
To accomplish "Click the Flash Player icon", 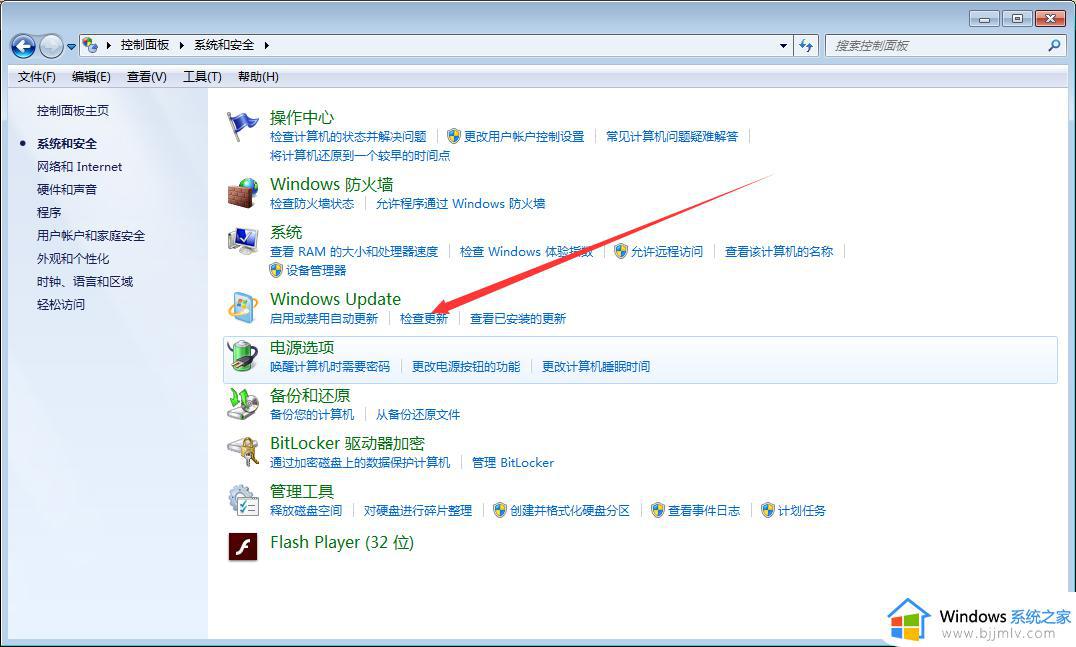I will (243, 547).
